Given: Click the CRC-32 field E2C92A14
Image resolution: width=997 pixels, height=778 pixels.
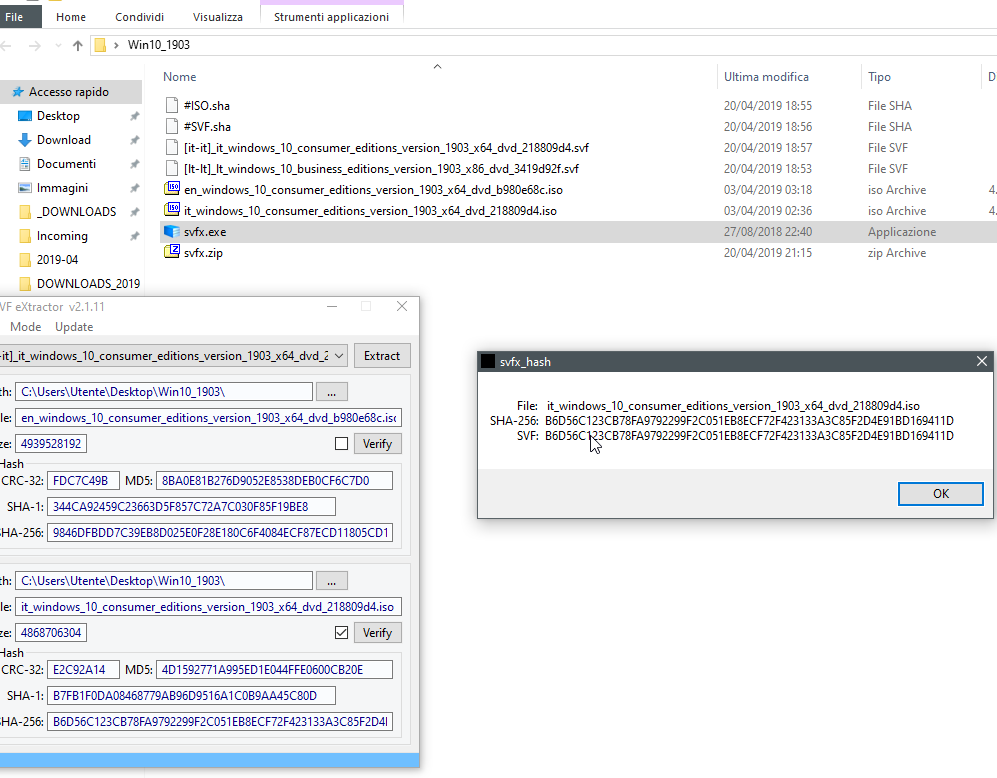Looking at the screenshot, I should coord(83,669).
